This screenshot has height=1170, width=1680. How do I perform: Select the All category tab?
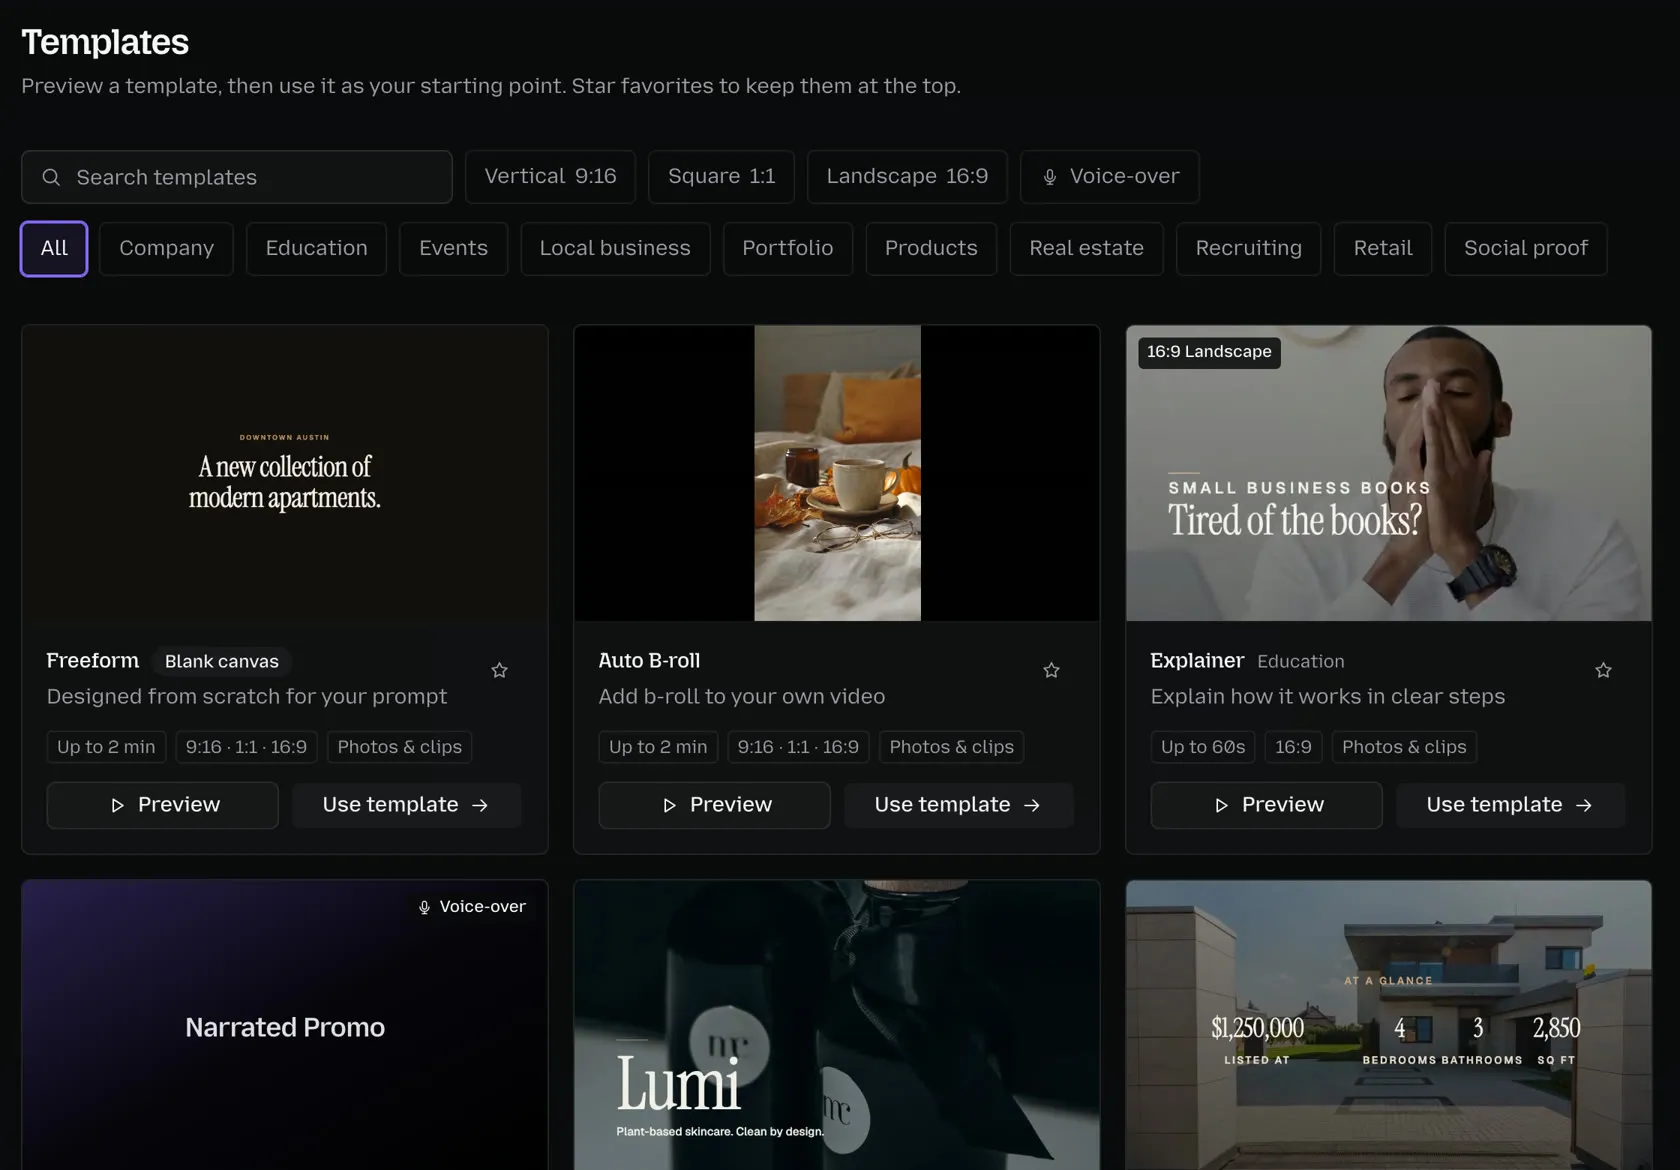(54, 248)
